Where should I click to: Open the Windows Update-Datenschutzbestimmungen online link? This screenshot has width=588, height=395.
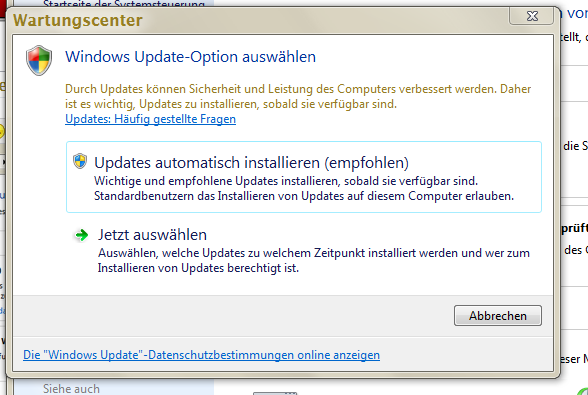201,355
